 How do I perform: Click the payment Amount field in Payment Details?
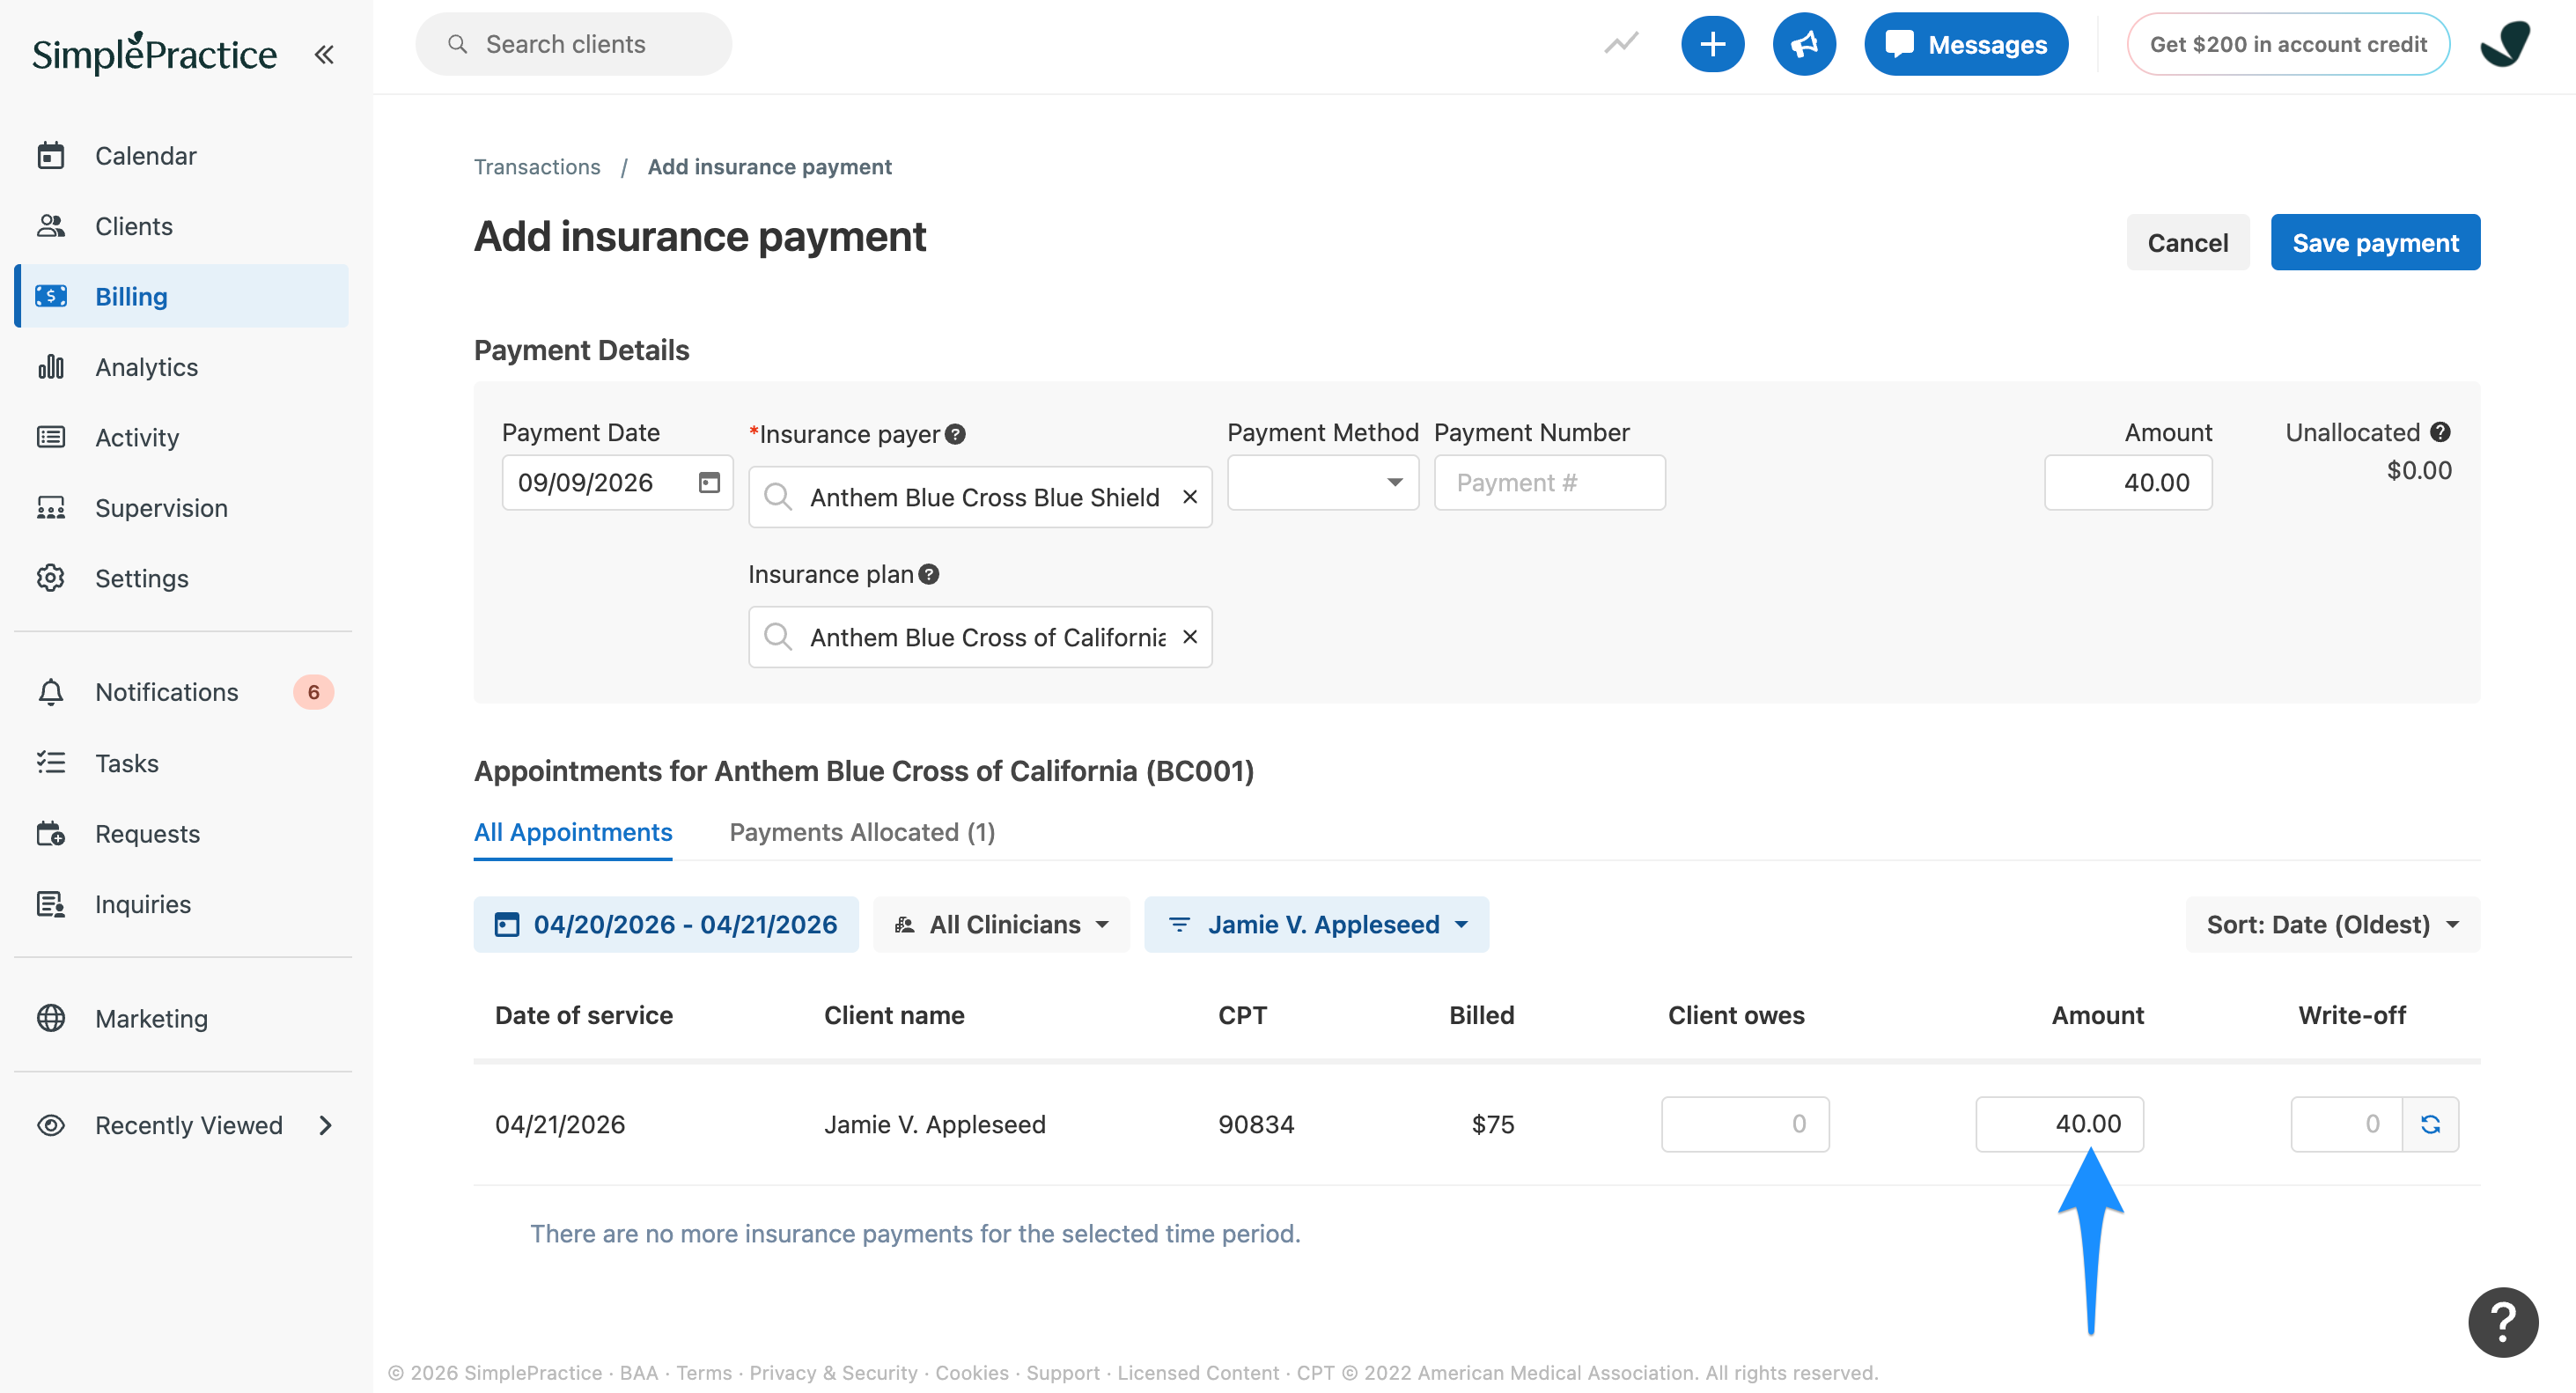(x=2128, y=483)
